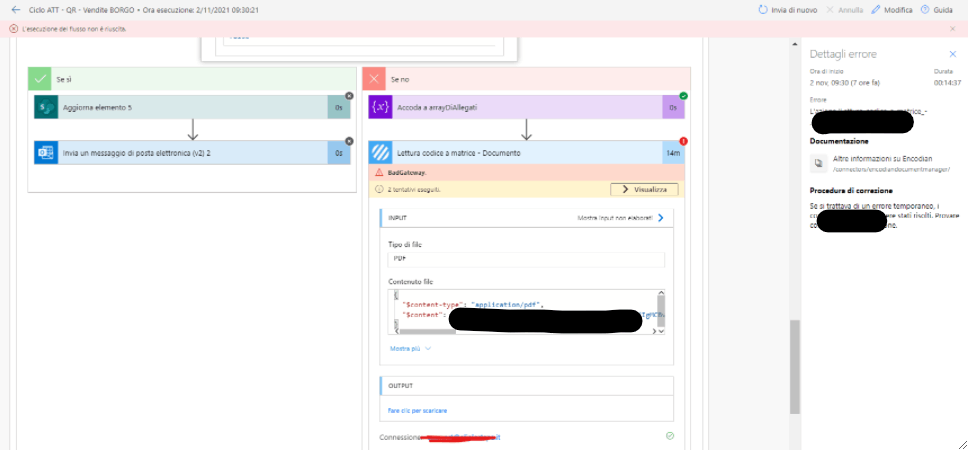This screenshot has width=971, height=455.
Task: Dismiss the flow failed error banner
Action: (952, 28)
